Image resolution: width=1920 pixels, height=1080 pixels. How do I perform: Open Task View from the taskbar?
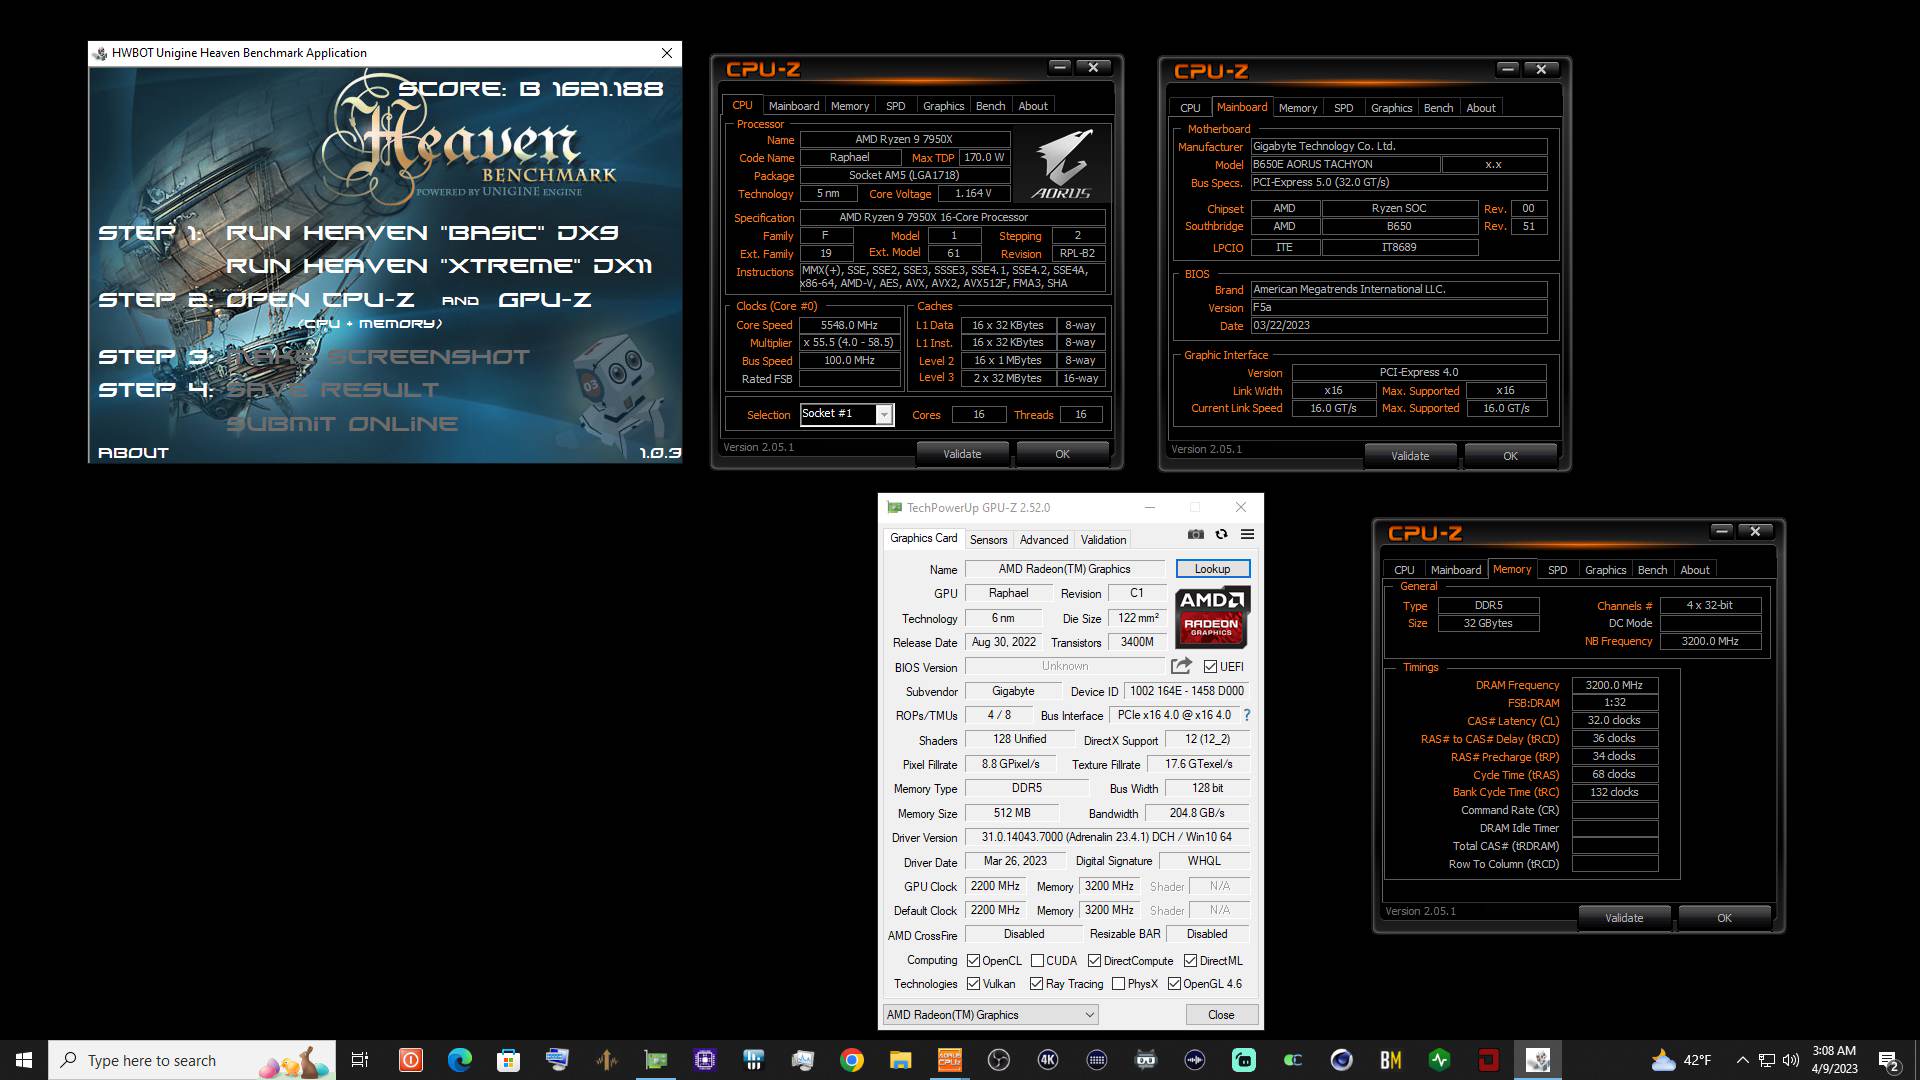pyautogui.click(x=360, y=1060)
